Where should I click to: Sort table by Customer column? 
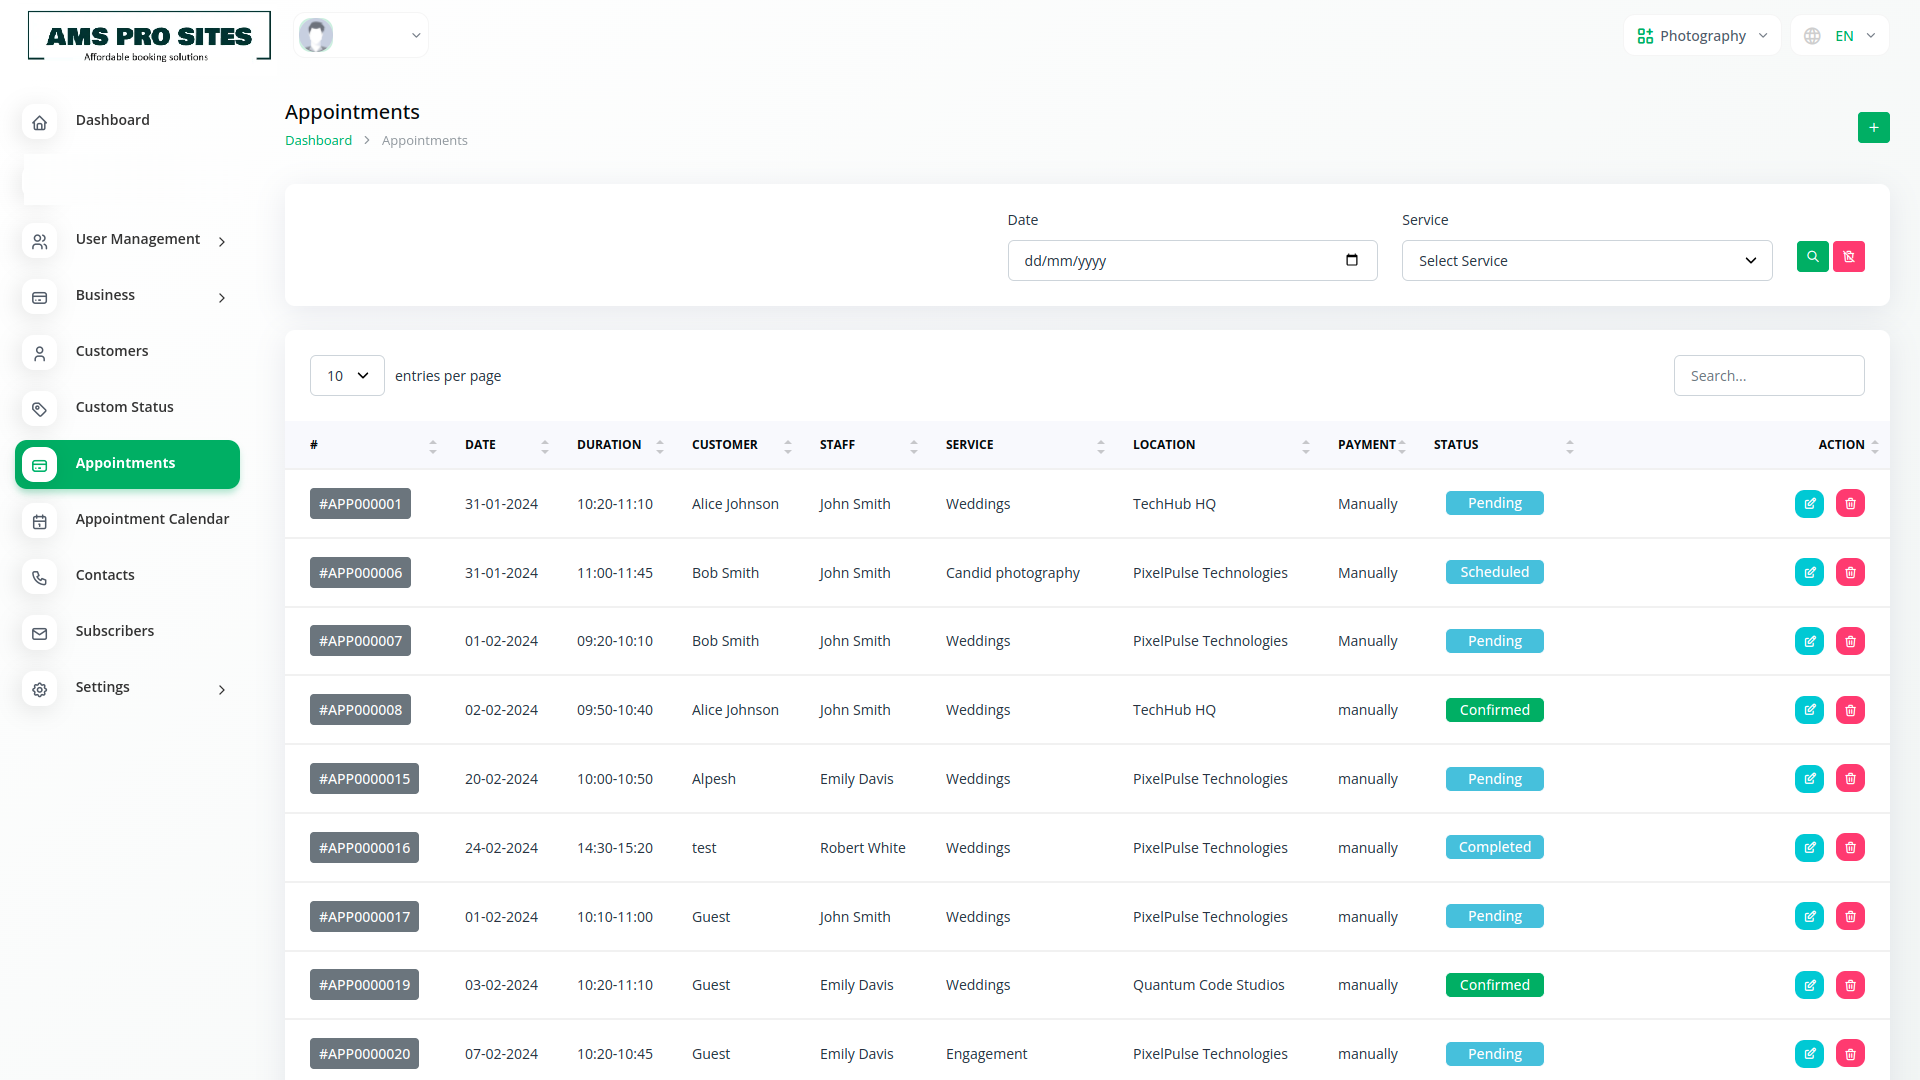click(787, 446)
